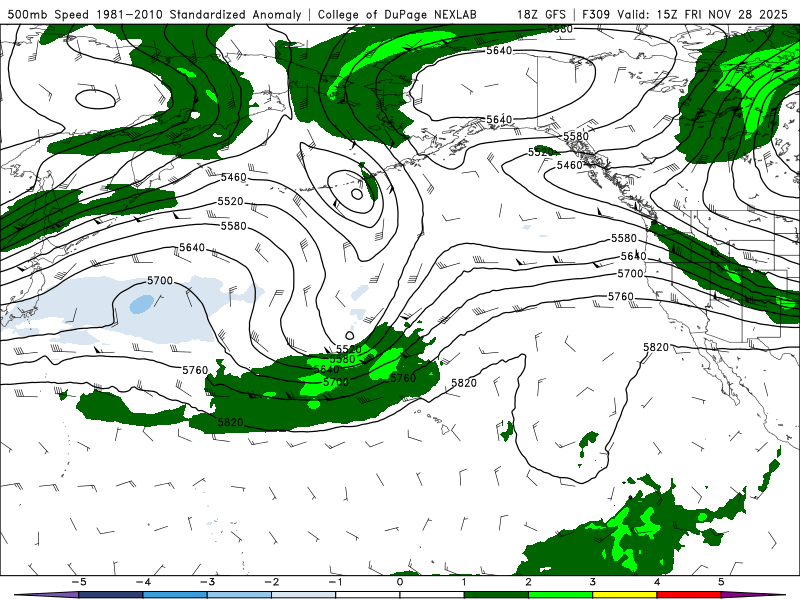Click the '-3' tick label on the colorbar
Image resolution: width=800 pixels, height=600 pixels.
[x=207, y=582]
